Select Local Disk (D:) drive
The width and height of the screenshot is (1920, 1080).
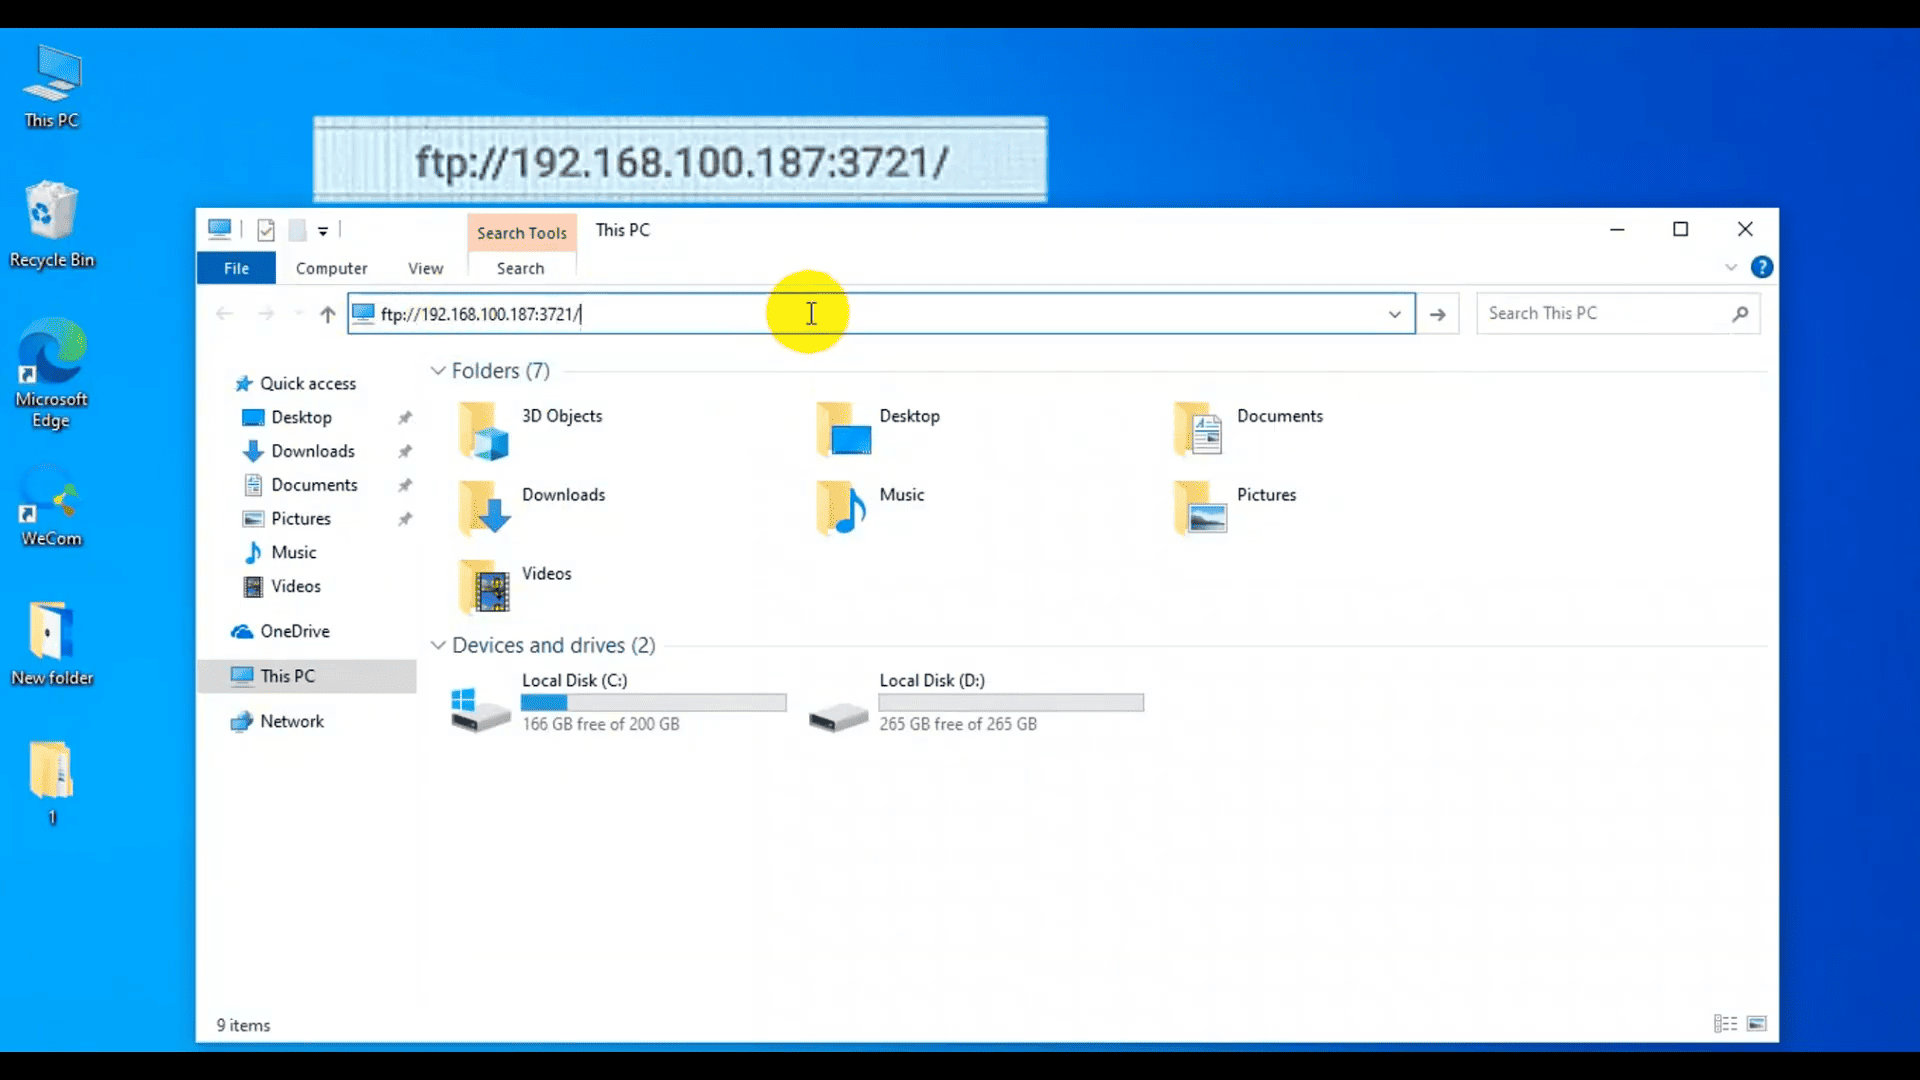pos(976,704)
